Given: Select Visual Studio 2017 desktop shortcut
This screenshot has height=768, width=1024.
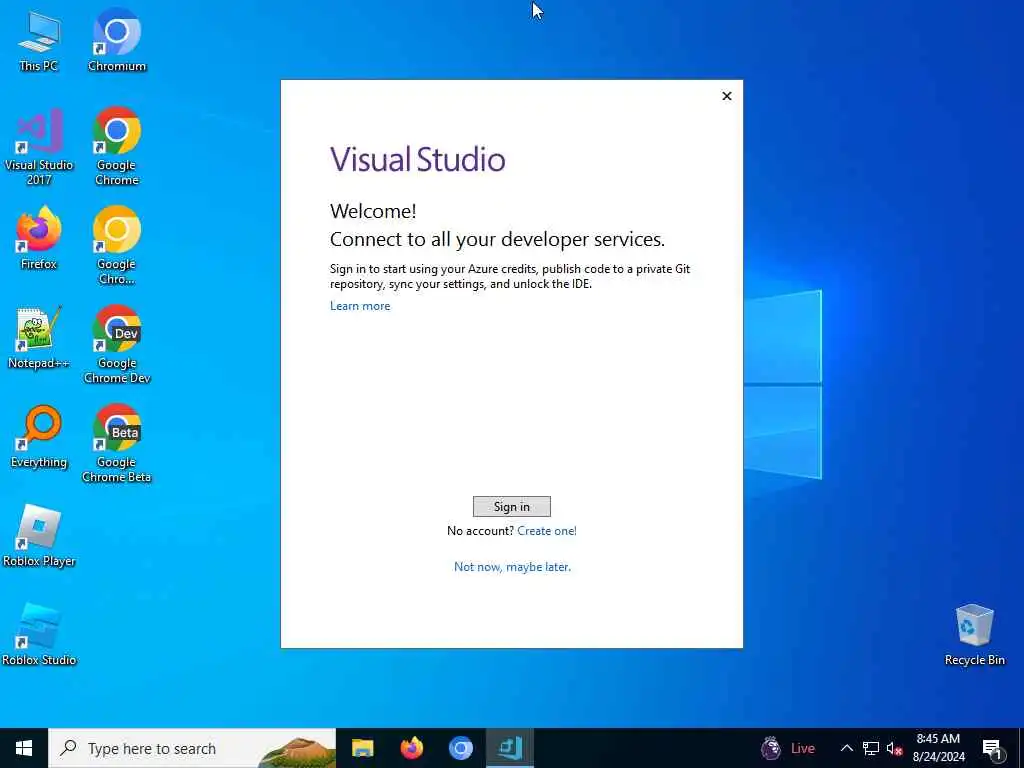Looking at the screenshot, I should (x=39, y=147).
